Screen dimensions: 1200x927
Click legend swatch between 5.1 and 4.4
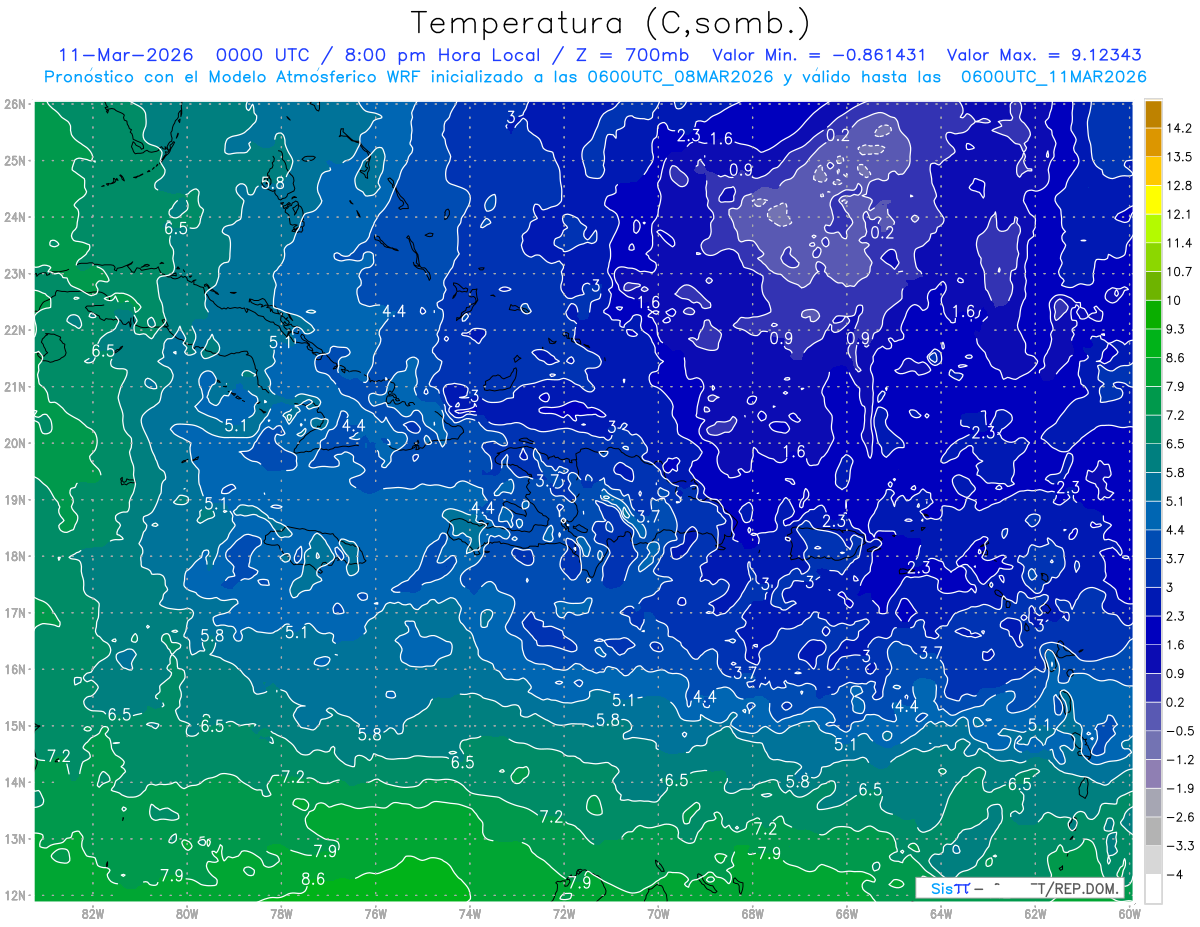pyautogui.click(x=1153, y=515)
